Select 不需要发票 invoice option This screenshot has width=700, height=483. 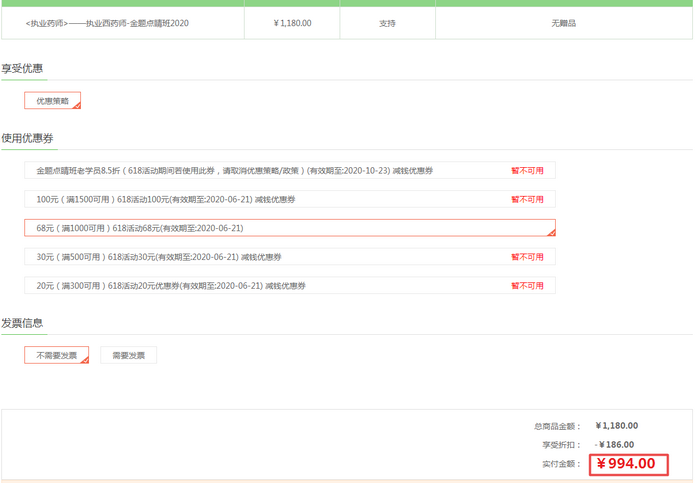tap(56, 355)
